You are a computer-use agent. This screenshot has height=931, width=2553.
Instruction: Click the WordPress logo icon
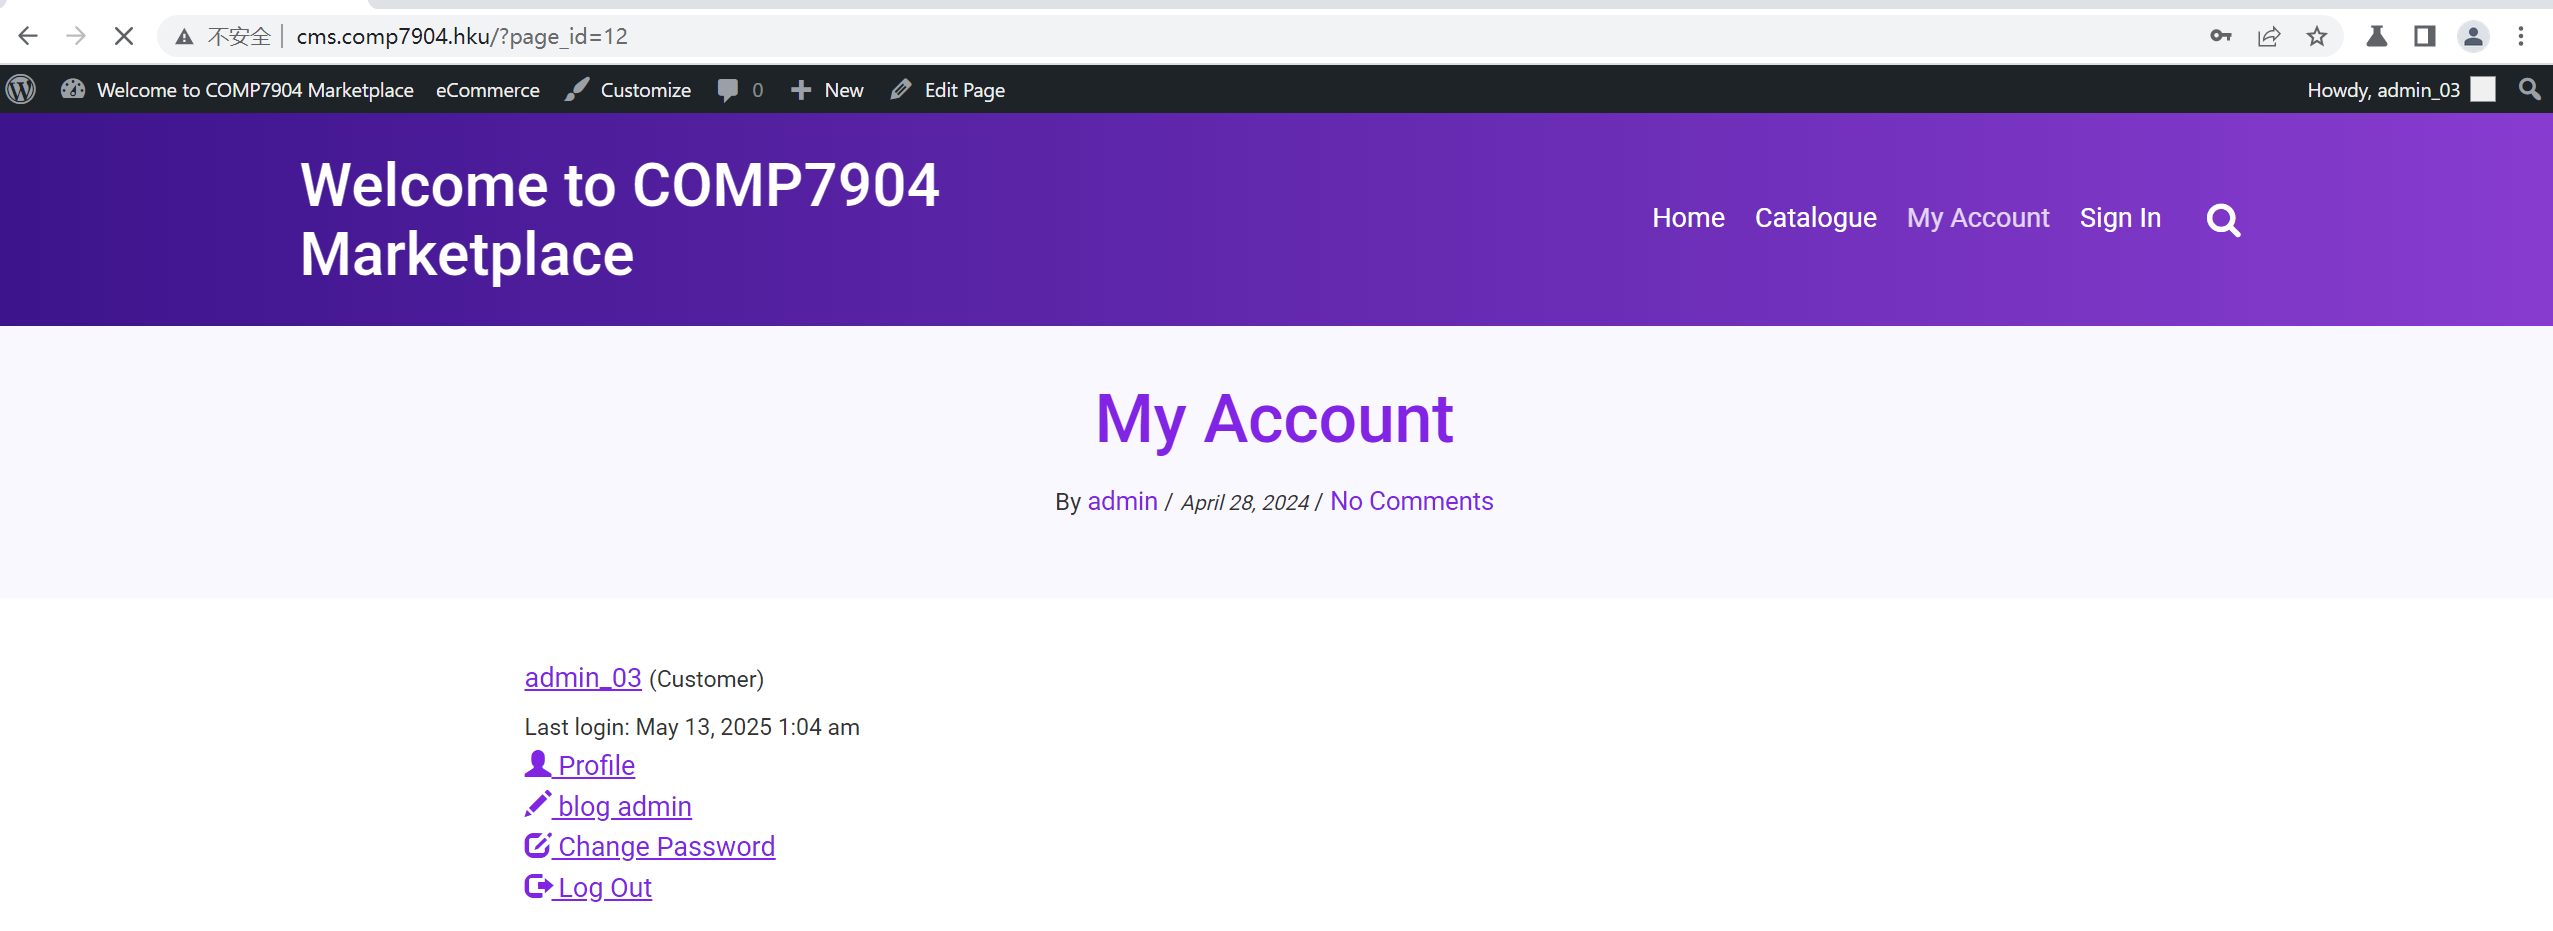coord(21,90)
